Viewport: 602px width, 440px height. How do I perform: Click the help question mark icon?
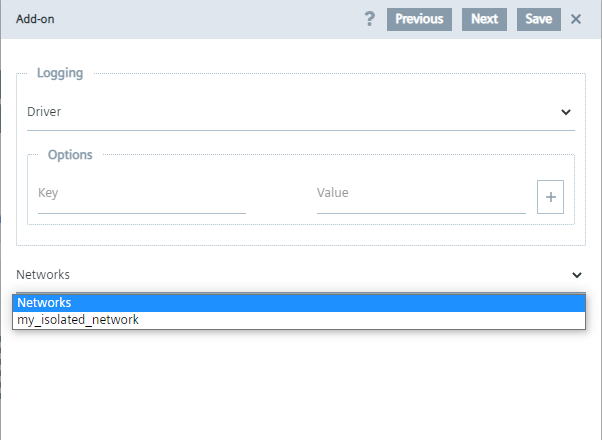pos(369,19)
